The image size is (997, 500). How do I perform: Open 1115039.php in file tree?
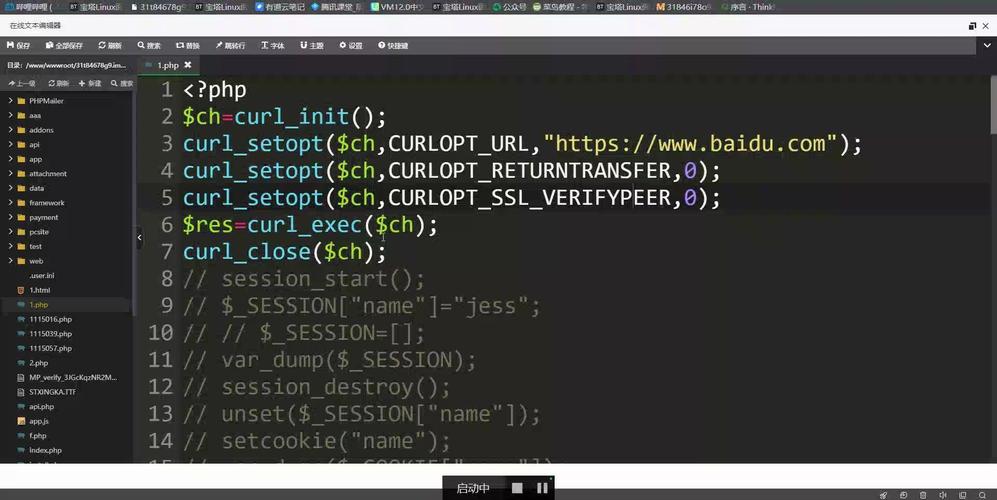point(50,334)
